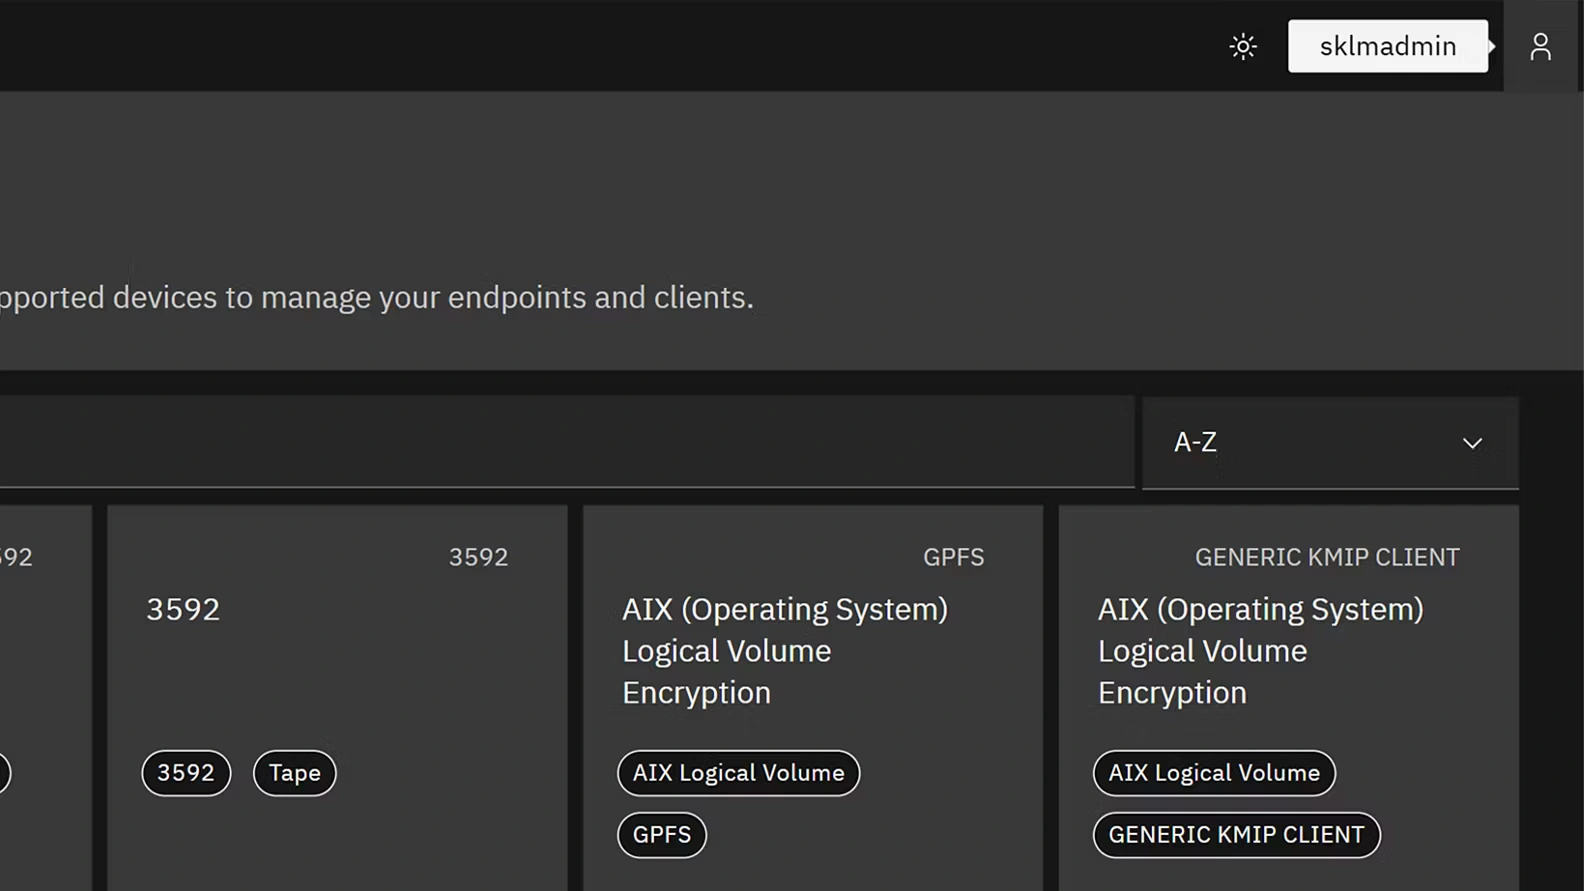1584x891 pixels.
Task: Open the 3592 device card title
Action: point(183,609)
